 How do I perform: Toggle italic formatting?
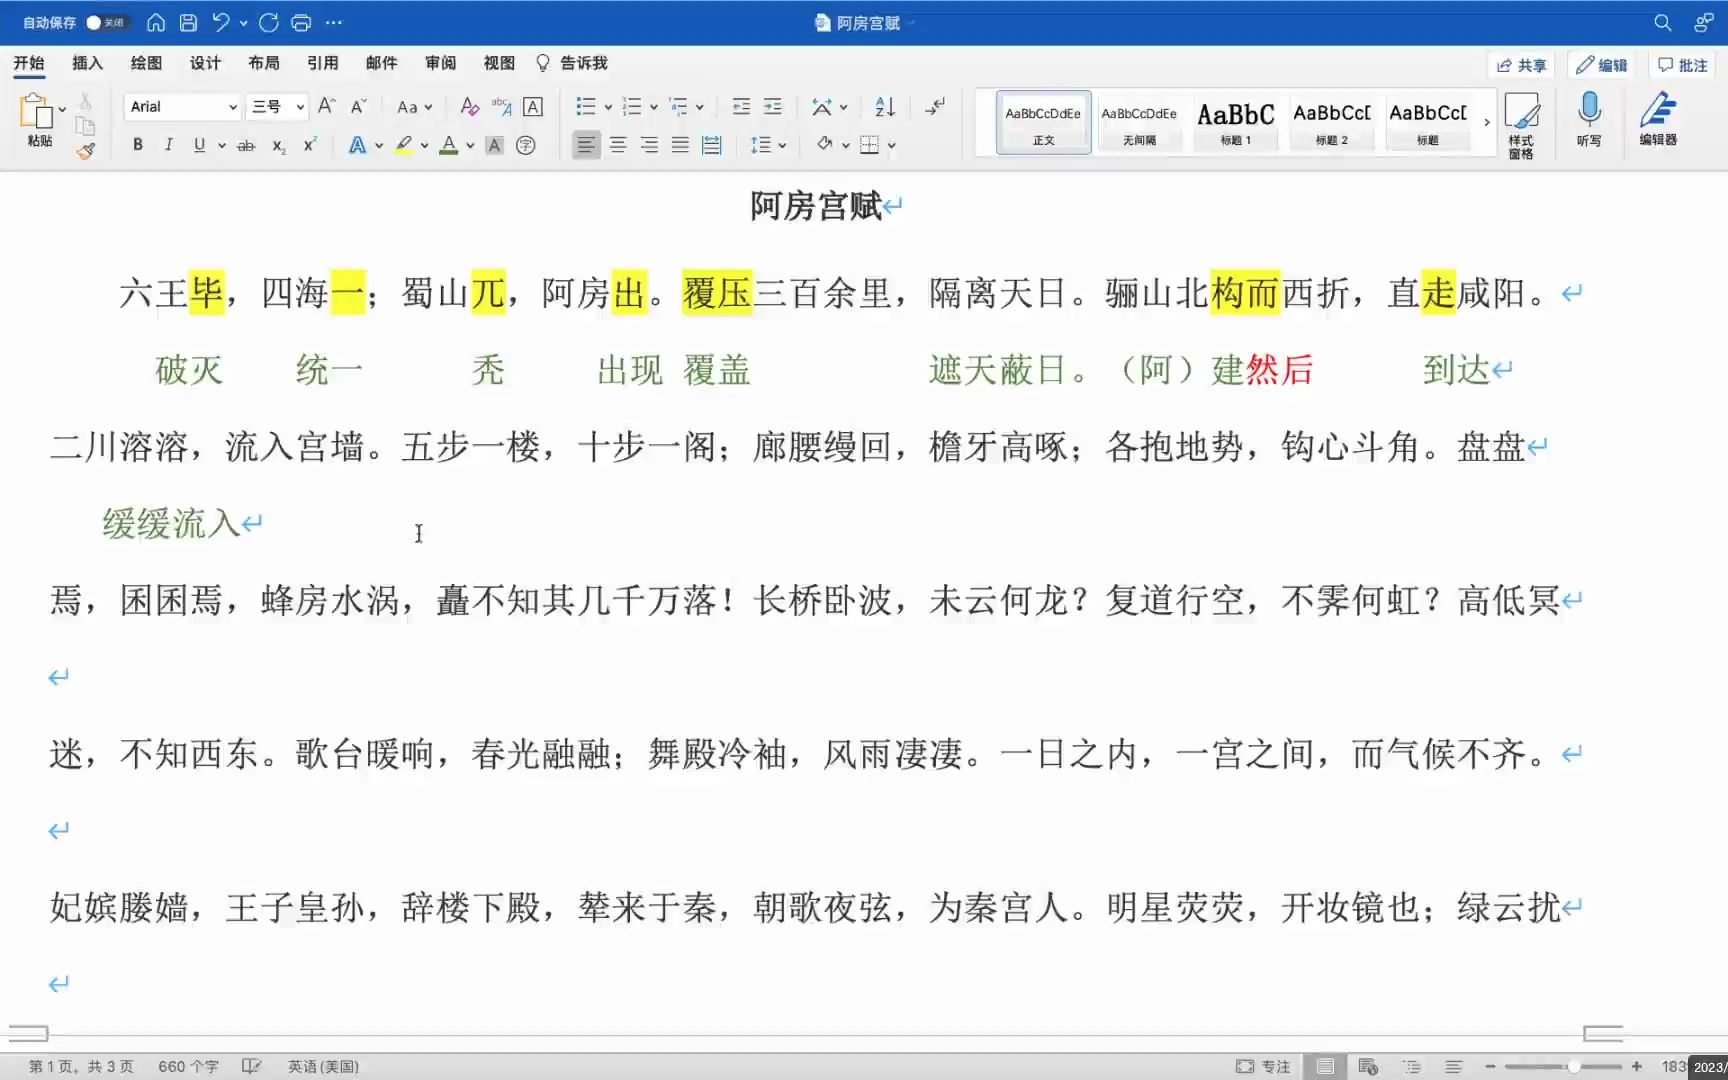(168, 145)
